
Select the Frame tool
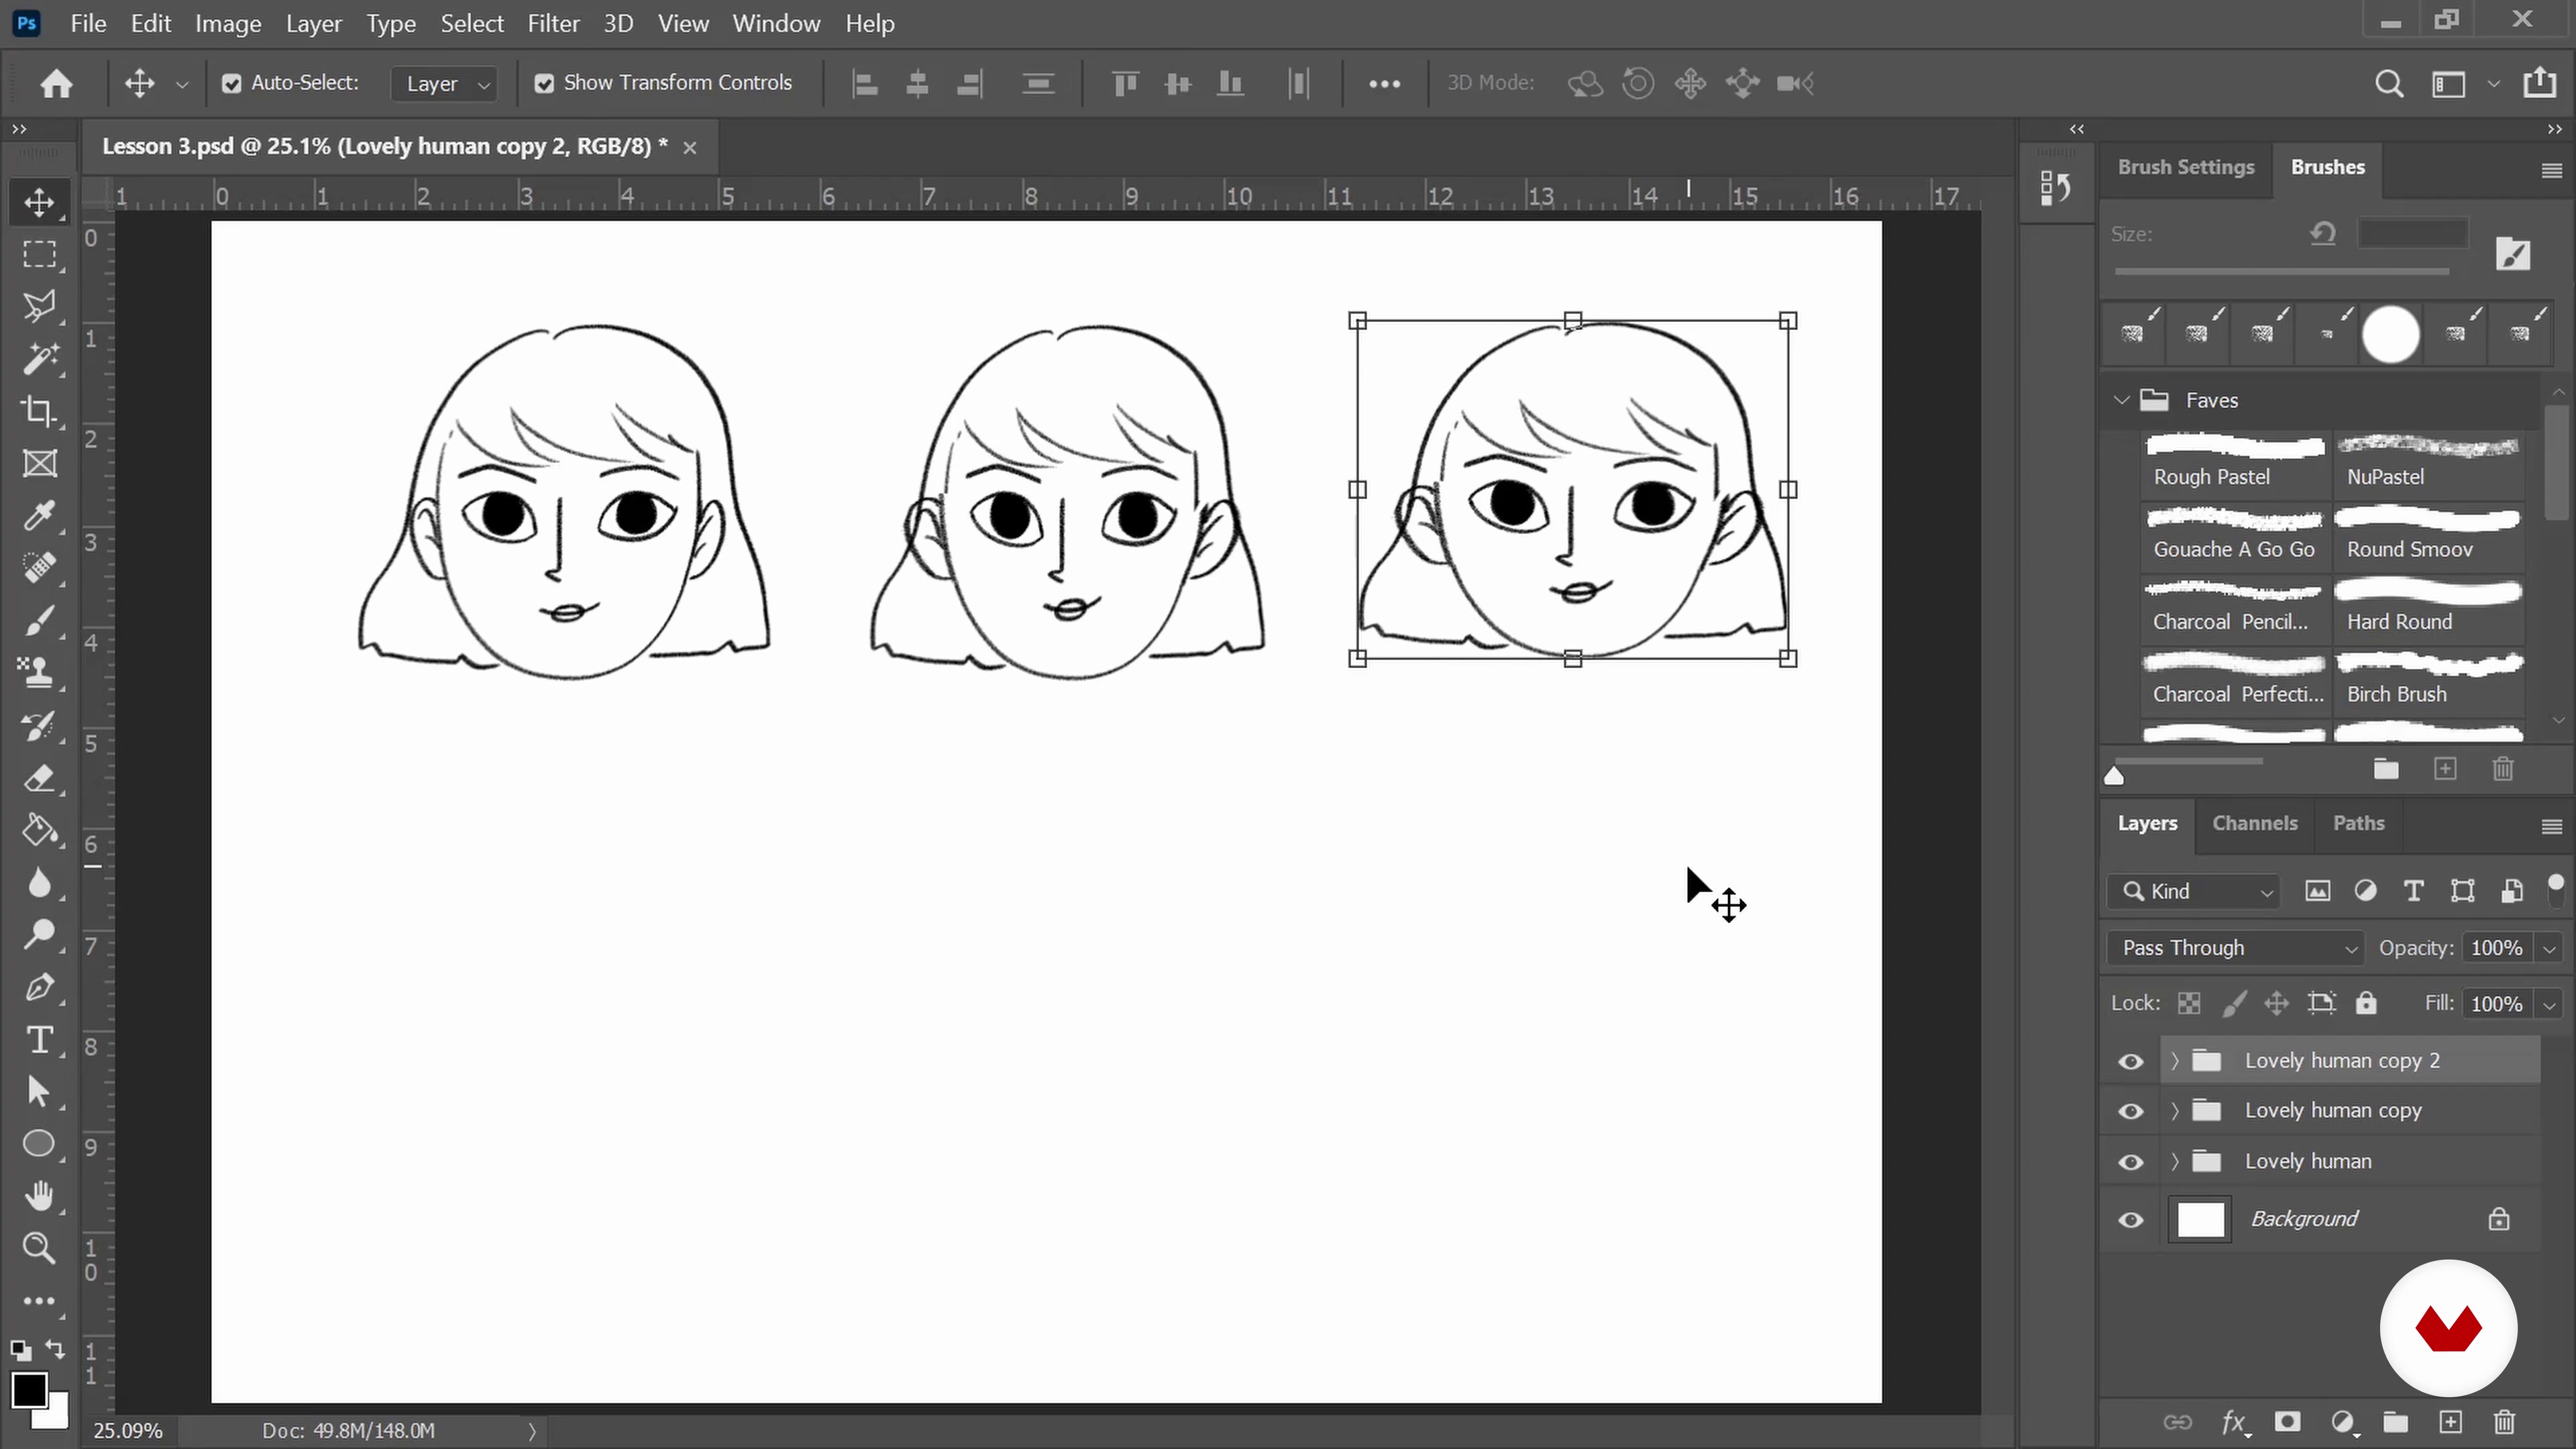(x=40, y=463)
